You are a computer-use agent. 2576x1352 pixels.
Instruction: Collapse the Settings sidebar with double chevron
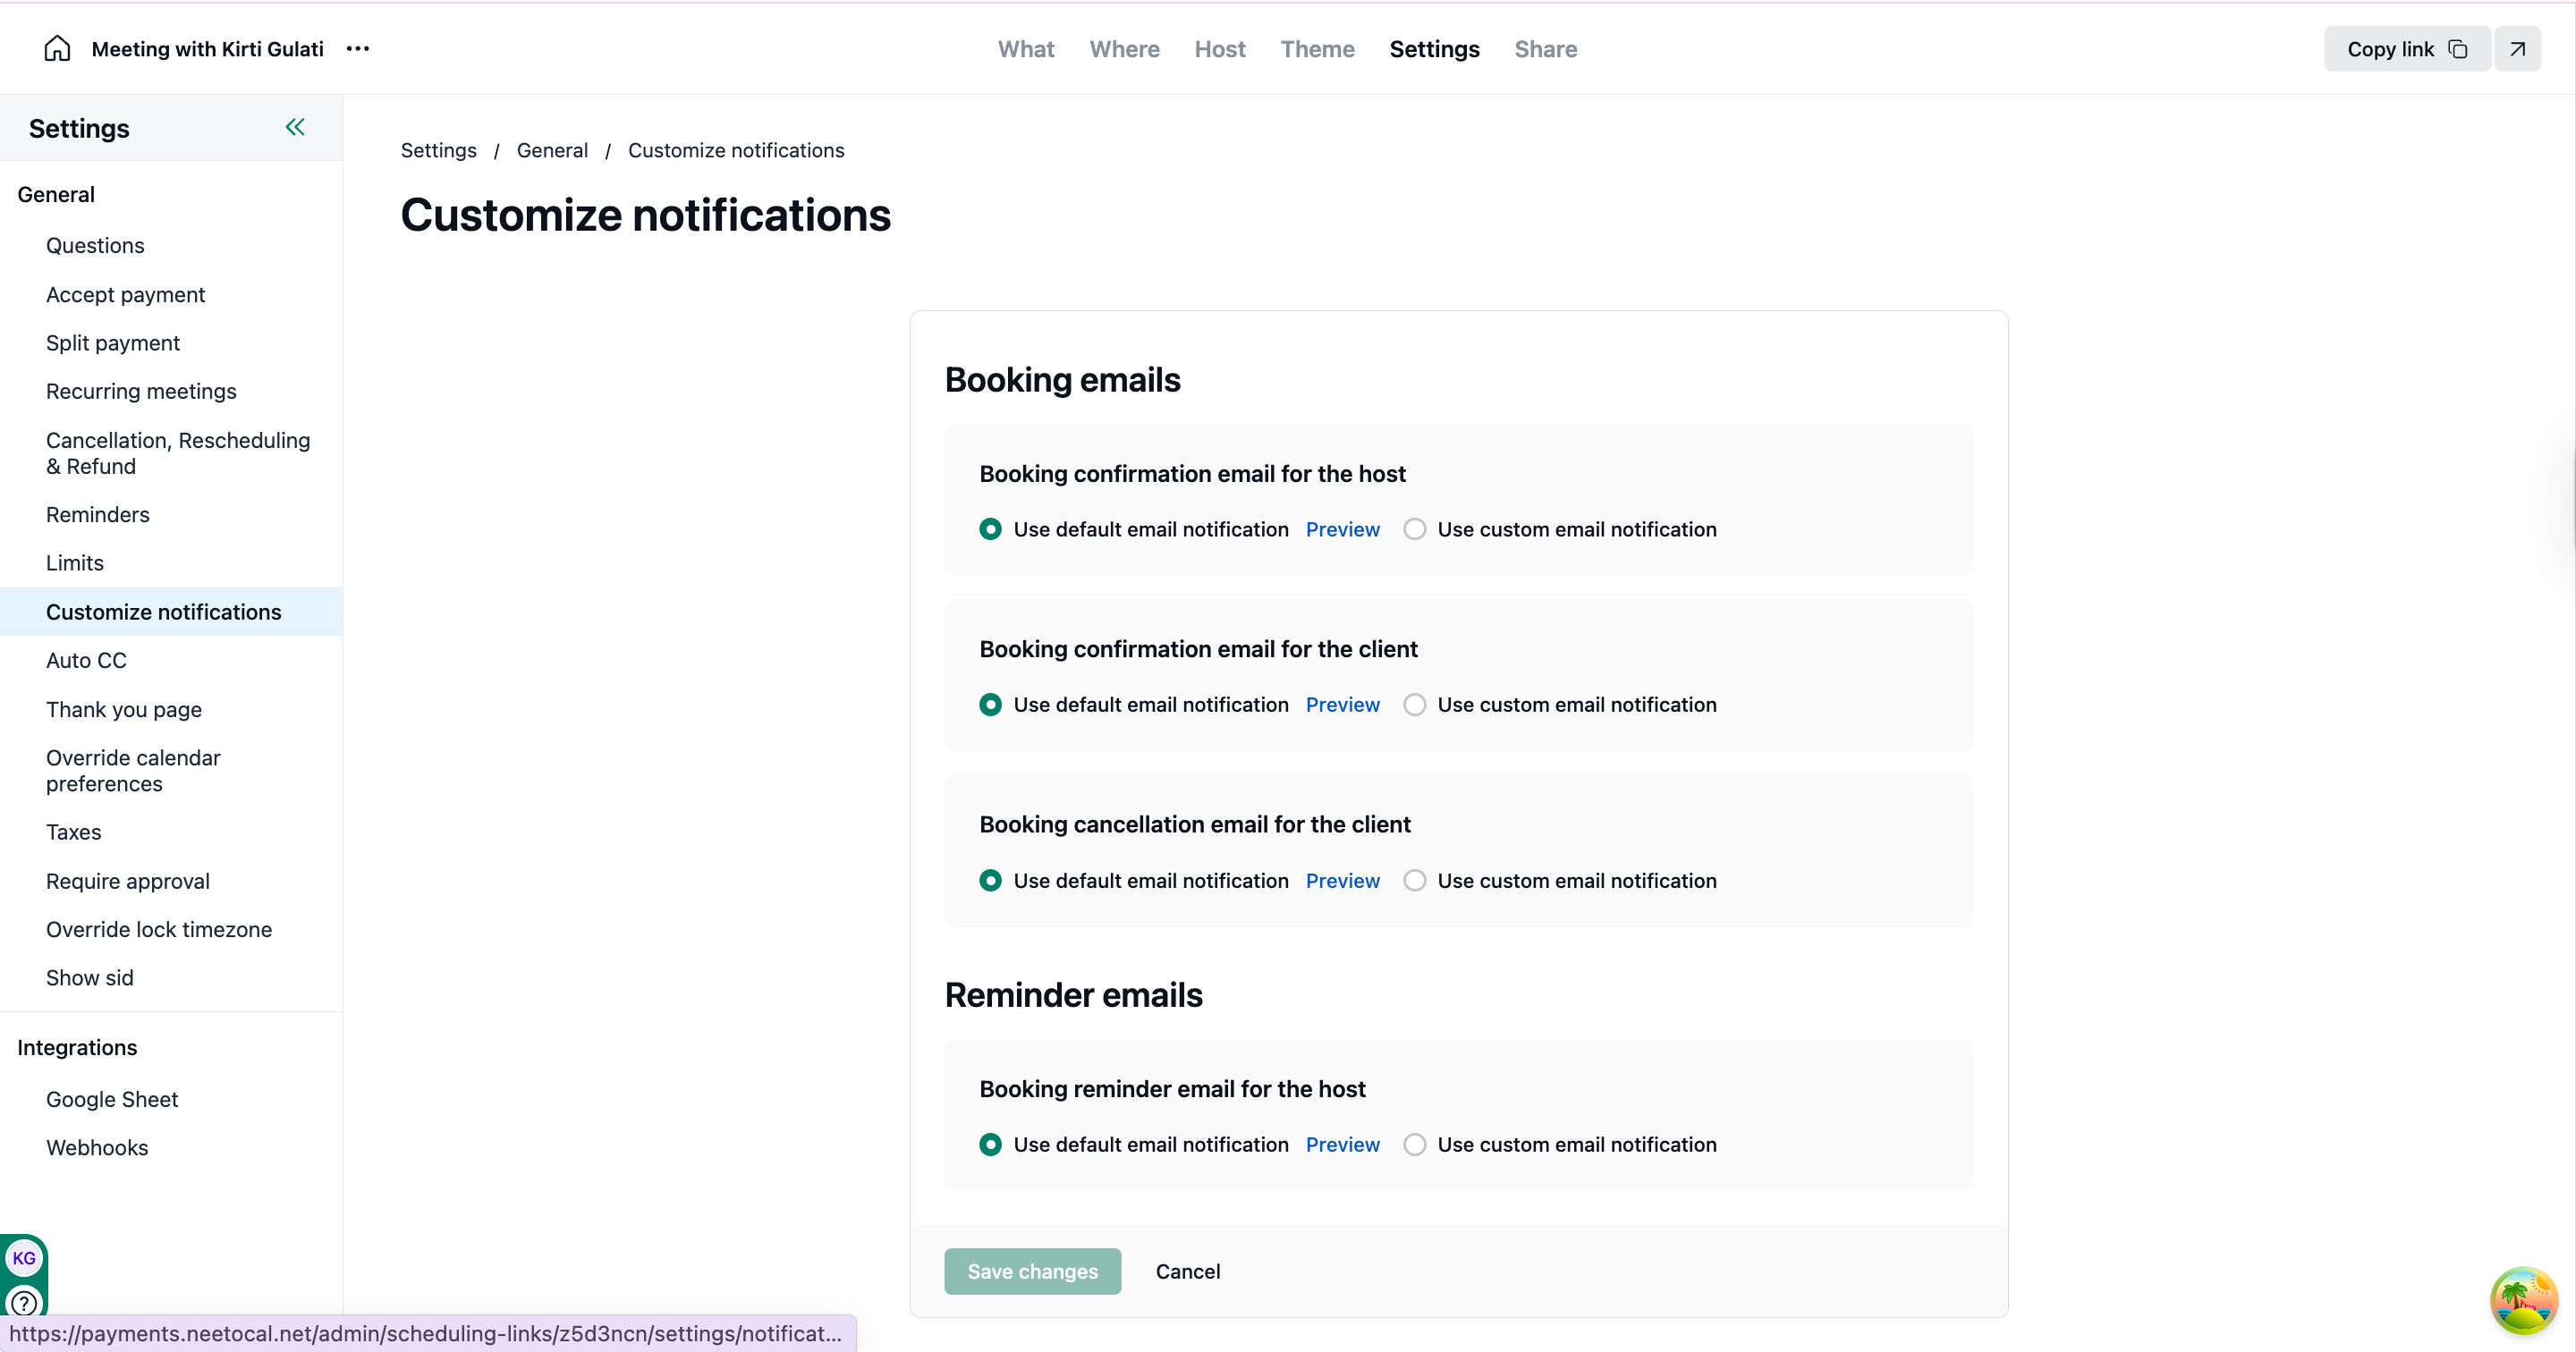[x=295, y=127]
